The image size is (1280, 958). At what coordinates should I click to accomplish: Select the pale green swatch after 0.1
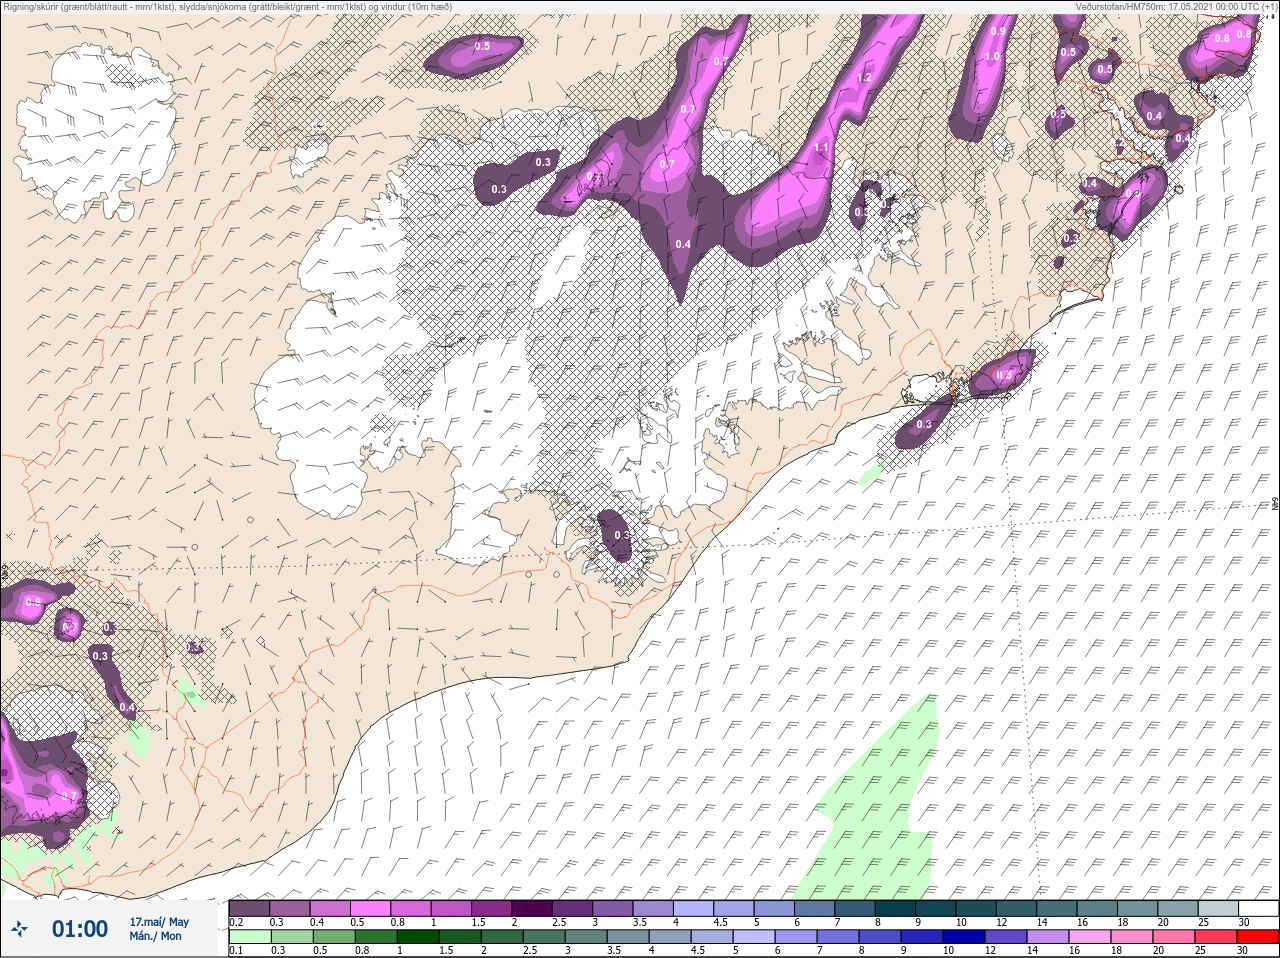tap(250, 937)
